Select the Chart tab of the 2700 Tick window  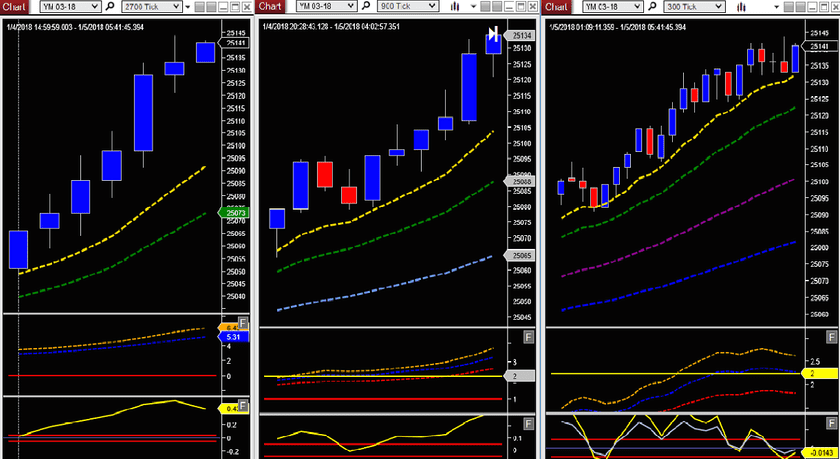[14, 6]
